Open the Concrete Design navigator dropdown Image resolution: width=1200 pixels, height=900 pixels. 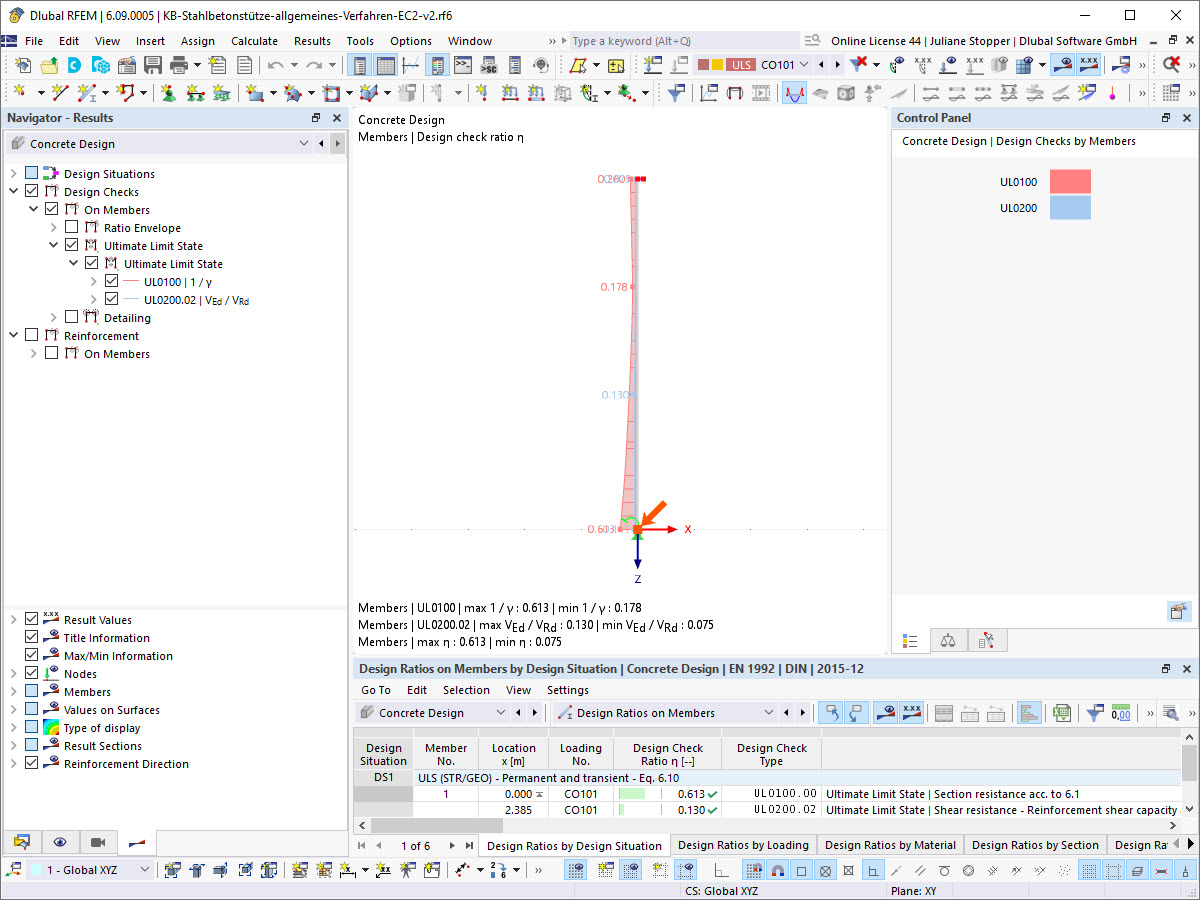pos(303,143)
